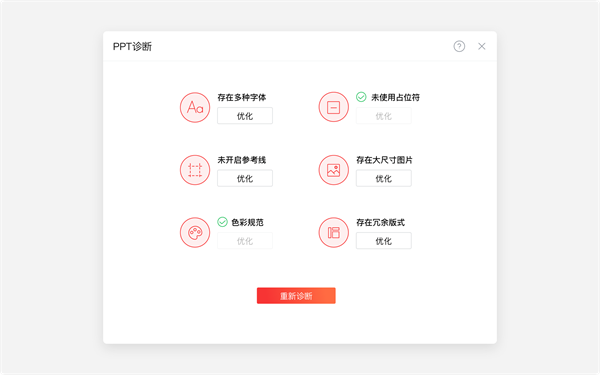
Task: Click the disabled 优化 button under 未使用占位符
Action: click(384, 116)
